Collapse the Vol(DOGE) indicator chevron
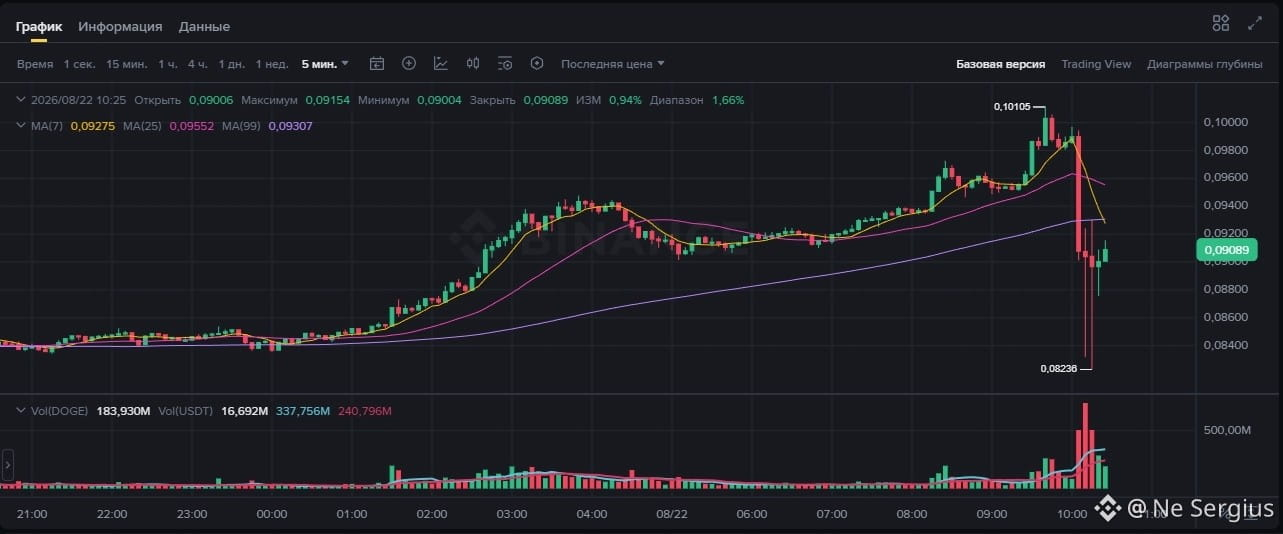The width and height of the screenshot is (1283, 534). tap(22, 411)
